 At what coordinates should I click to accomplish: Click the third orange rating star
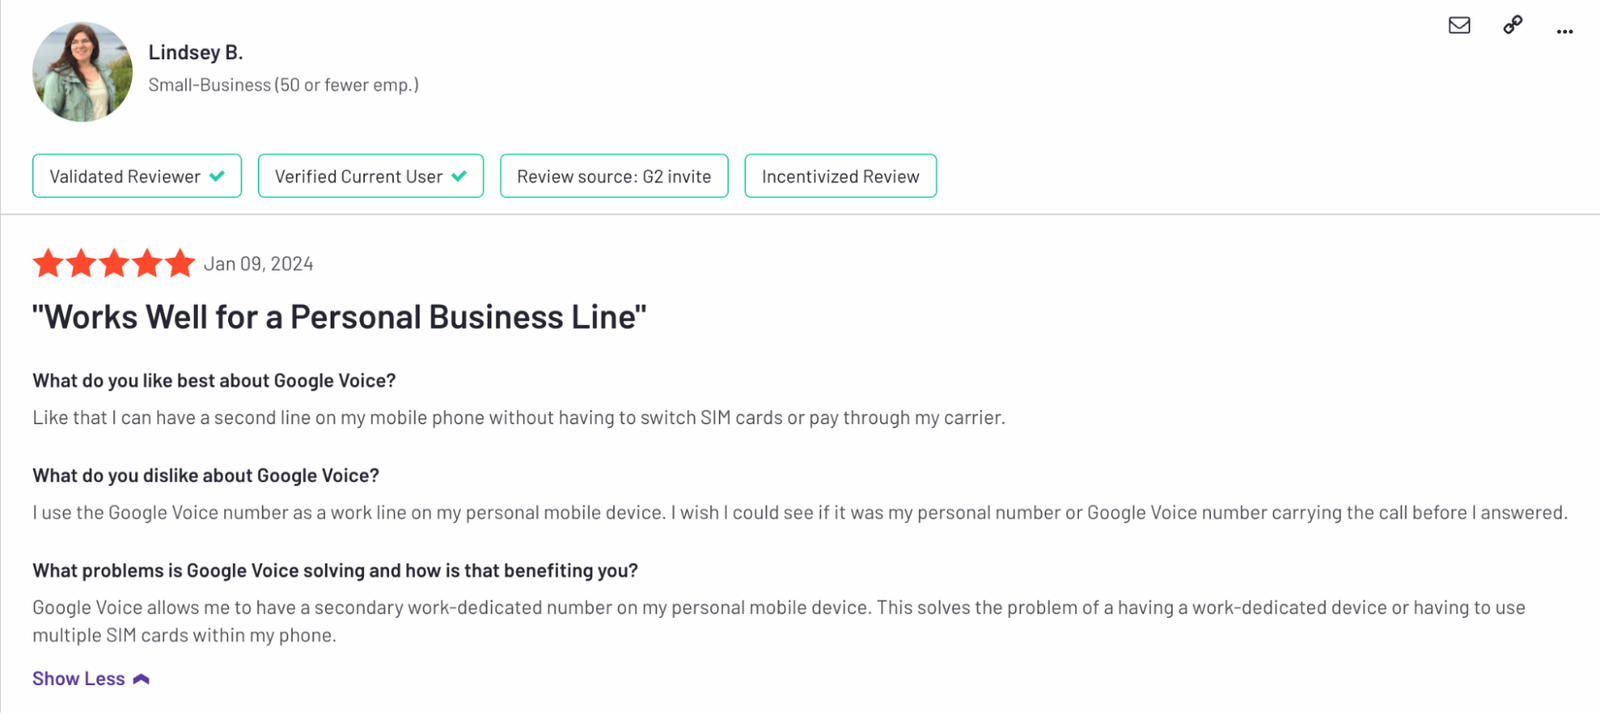[x=114, y=263]
